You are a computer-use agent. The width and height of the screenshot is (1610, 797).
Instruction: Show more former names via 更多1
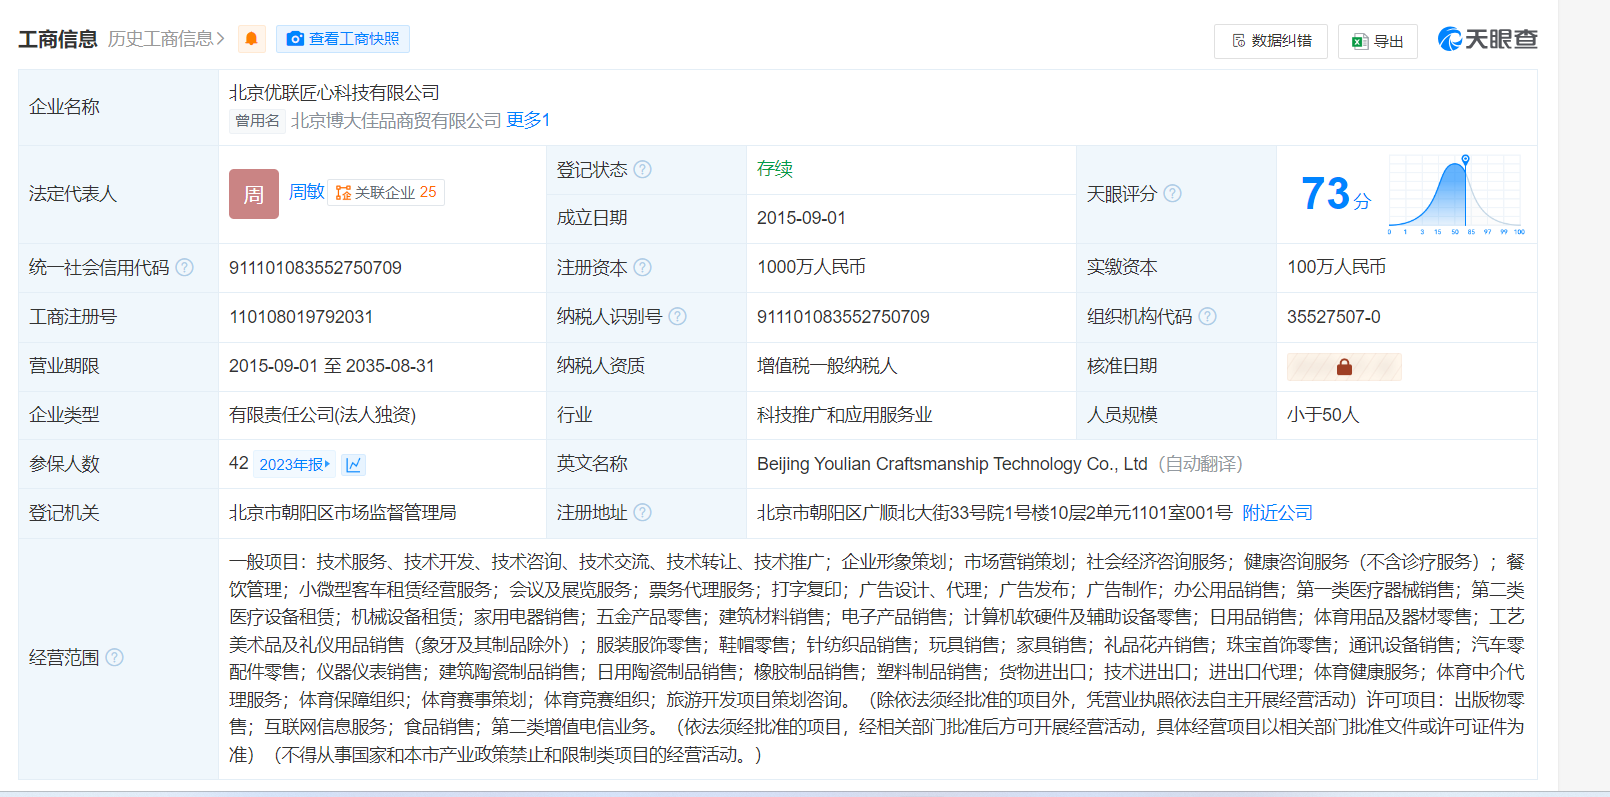point(528,120)
